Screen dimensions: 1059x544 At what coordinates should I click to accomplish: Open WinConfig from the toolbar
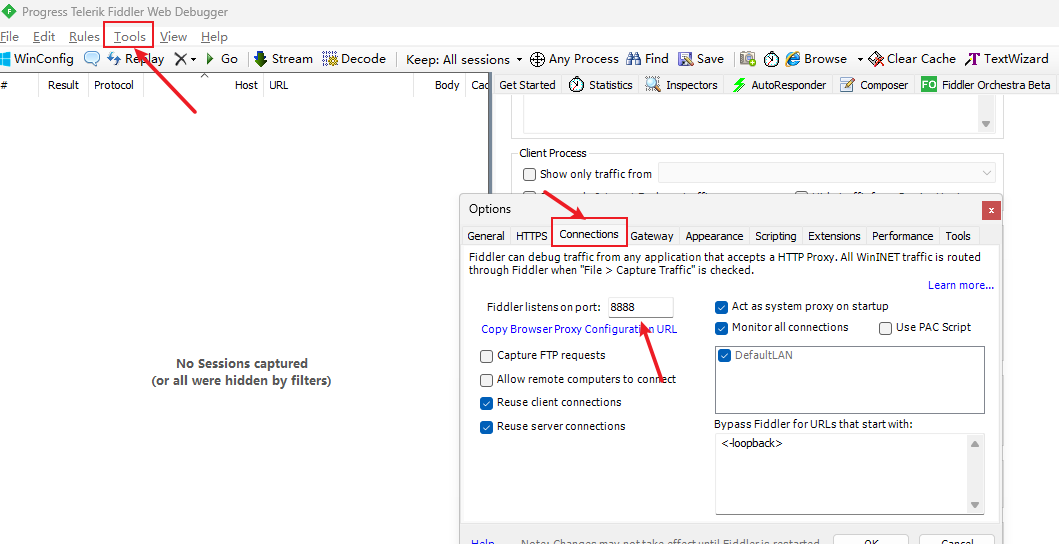click(x=36, y=59)
